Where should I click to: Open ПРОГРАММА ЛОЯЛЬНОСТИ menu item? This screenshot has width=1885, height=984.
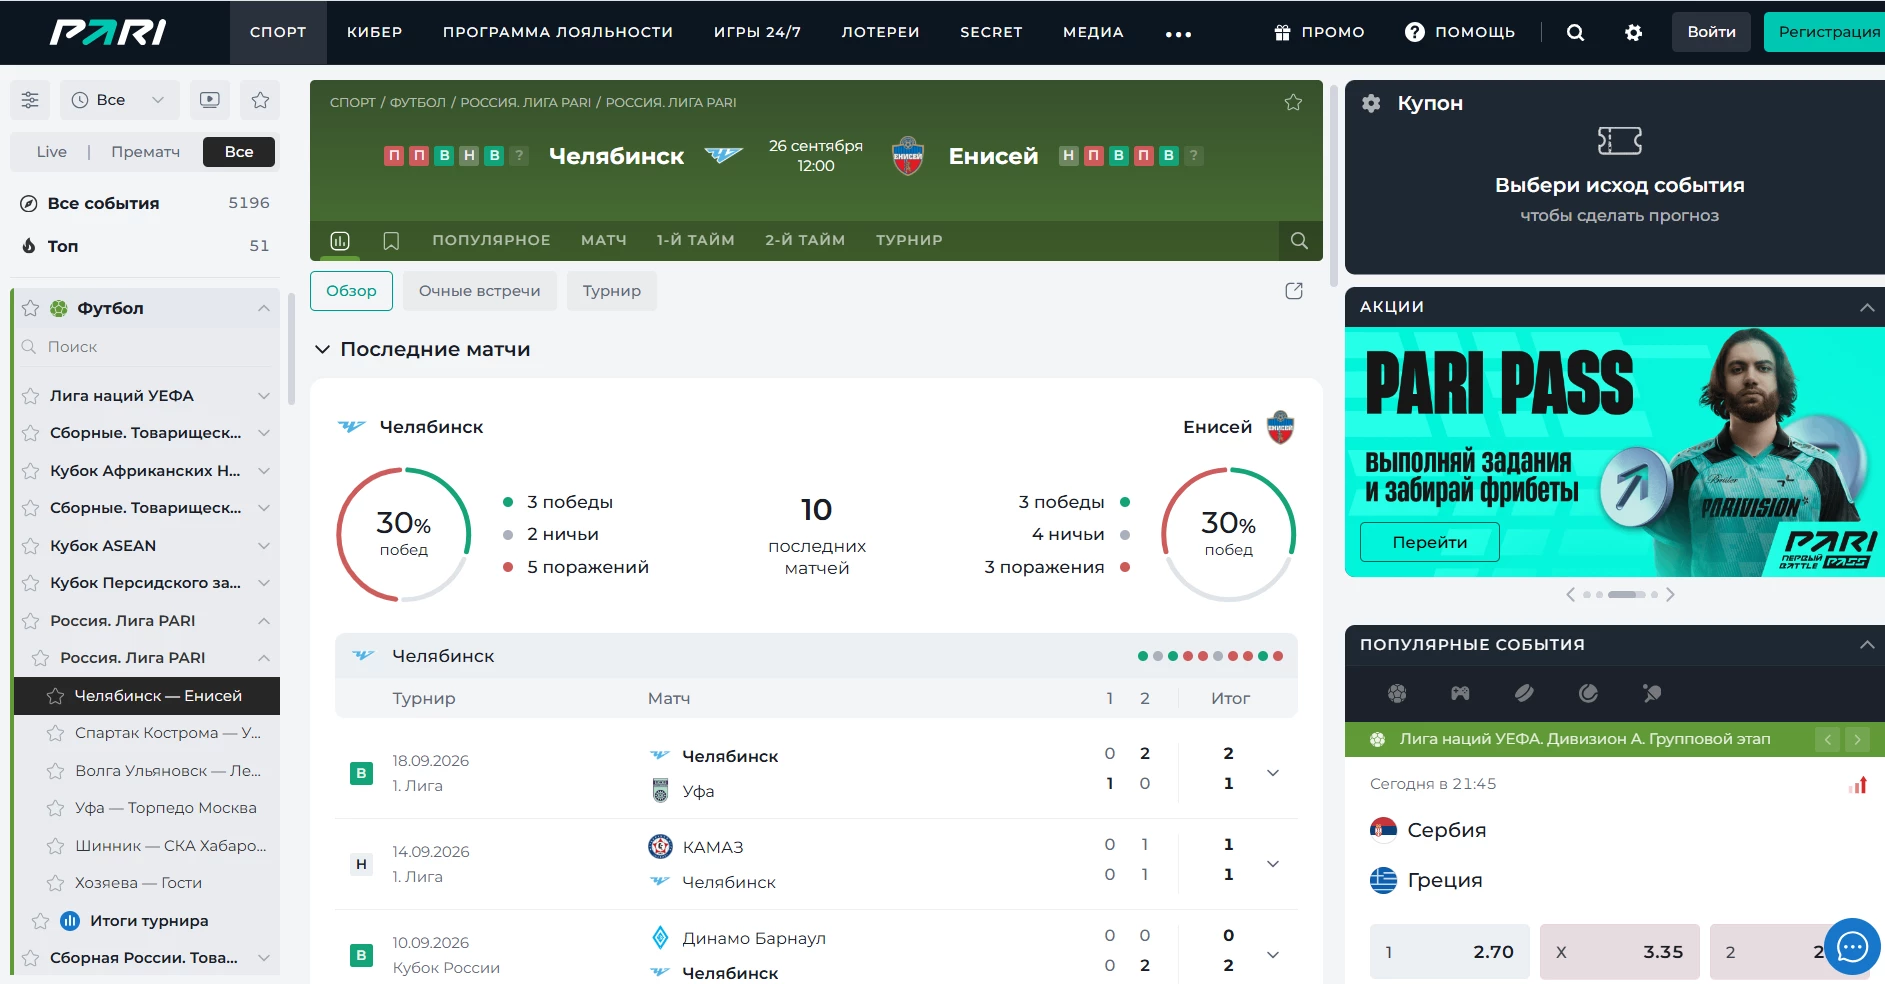tap(558, 32)
